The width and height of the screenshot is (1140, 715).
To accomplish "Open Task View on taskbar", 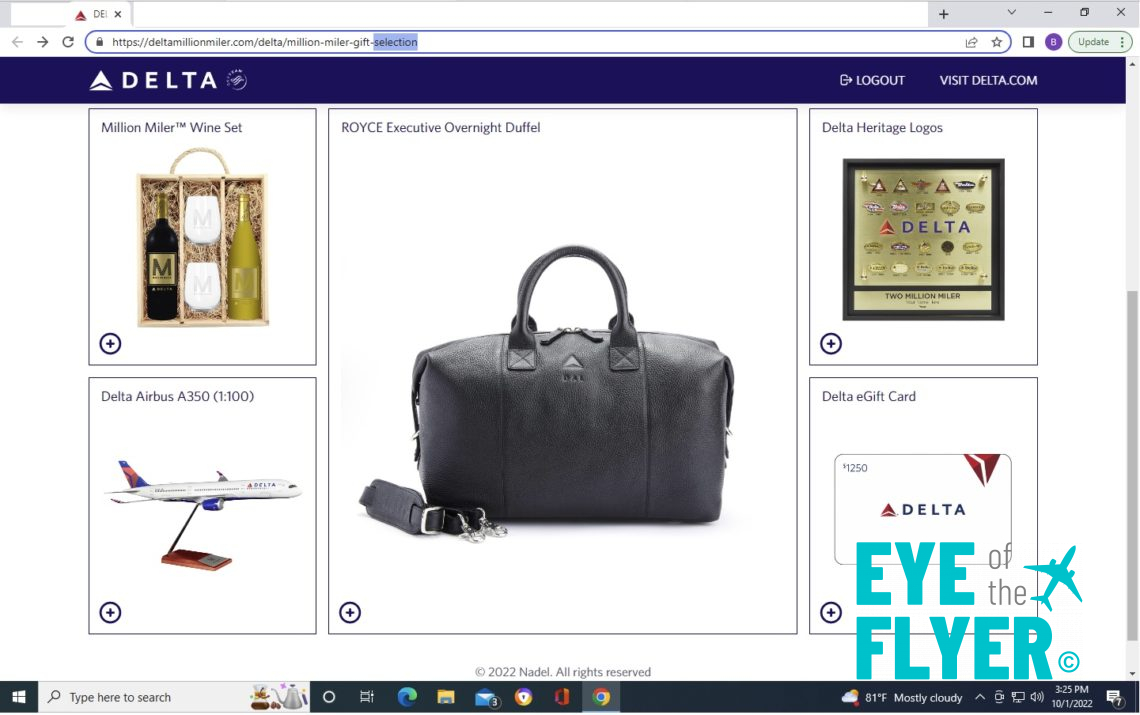I will click(x=366, y=697).
